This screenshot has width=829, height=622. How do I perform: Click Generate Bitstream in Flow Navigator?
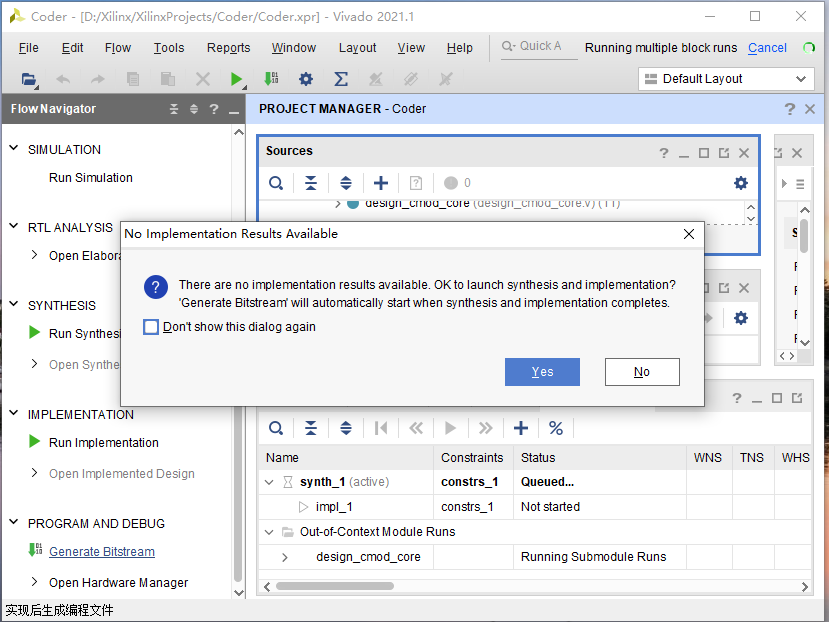[102, 552]
